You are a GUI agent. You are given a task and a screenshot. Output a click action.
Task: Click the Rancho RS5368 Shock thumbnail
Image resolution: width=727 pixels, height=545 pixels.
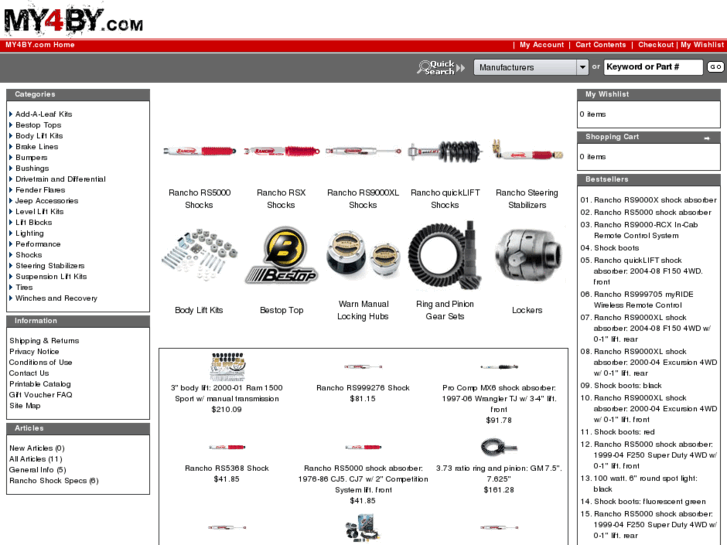click(227, 447)
